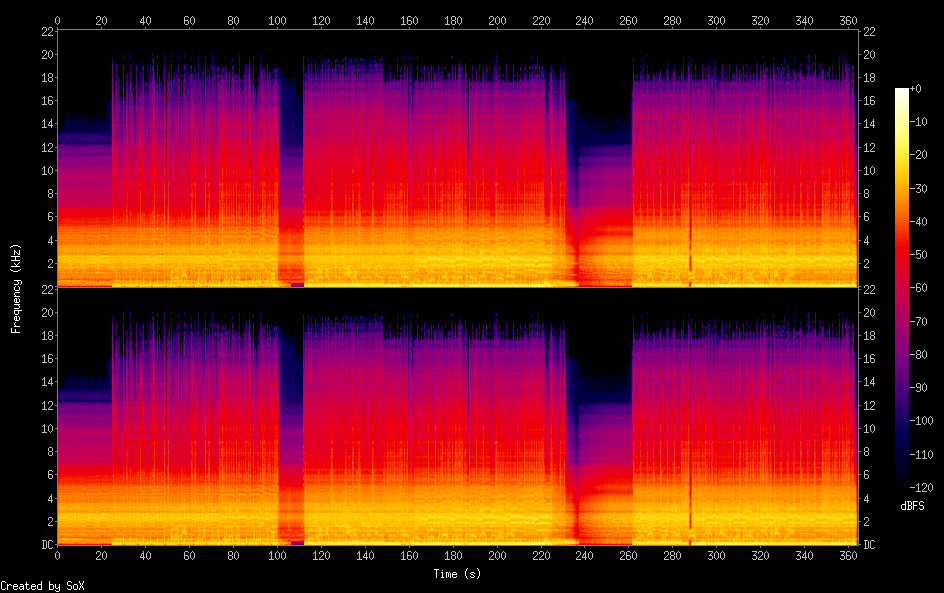Click the DC label at the bottom-left corner
The height and width of the screenshot is (593, 944).
[46, 545]
